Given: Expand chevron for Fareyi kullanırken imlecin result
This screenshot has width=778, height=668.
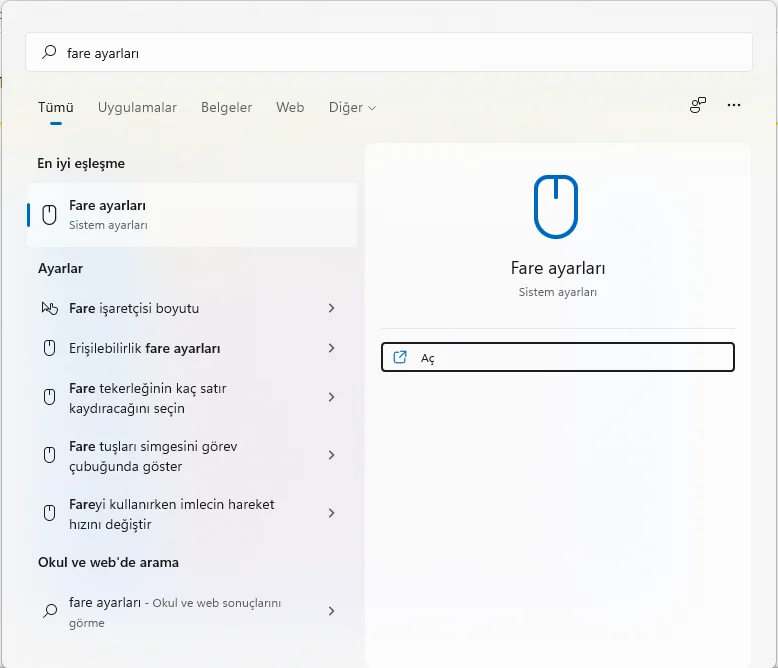Looking at the screenshot, I should [x=331, y=513].
